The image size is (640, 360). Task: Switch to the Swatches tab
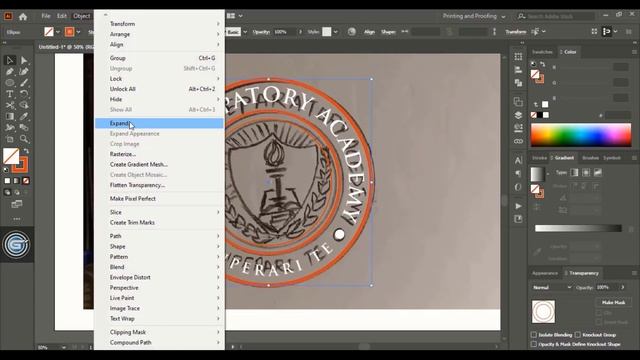point(542,52)
